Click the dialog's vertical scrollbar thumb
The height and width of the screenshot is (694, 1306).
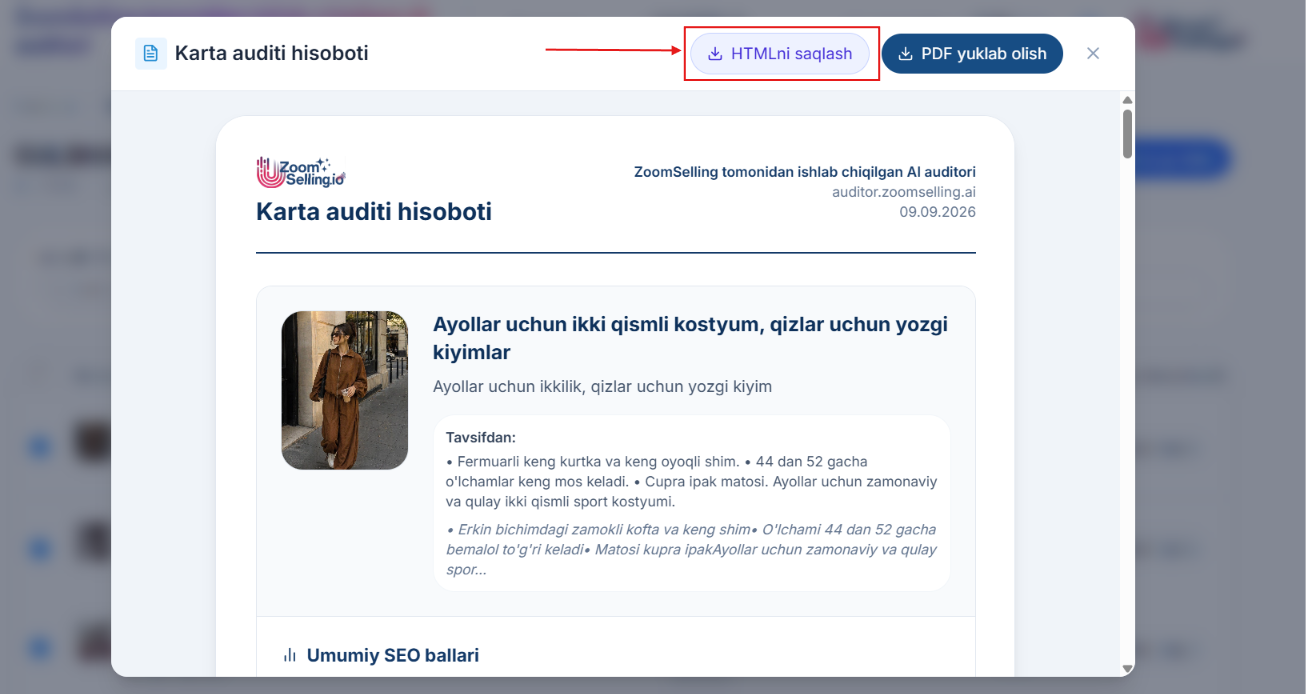[1128, 134]
